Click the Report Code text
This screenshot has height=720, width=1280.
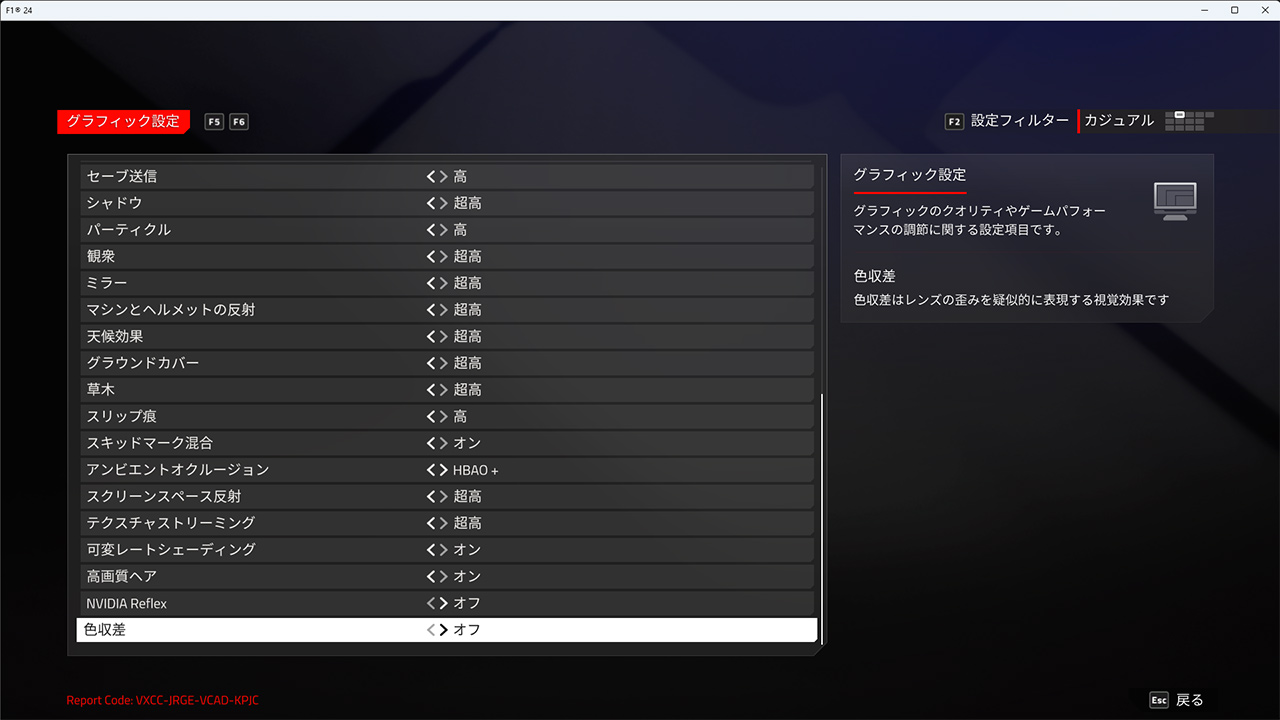click(163, 700)
